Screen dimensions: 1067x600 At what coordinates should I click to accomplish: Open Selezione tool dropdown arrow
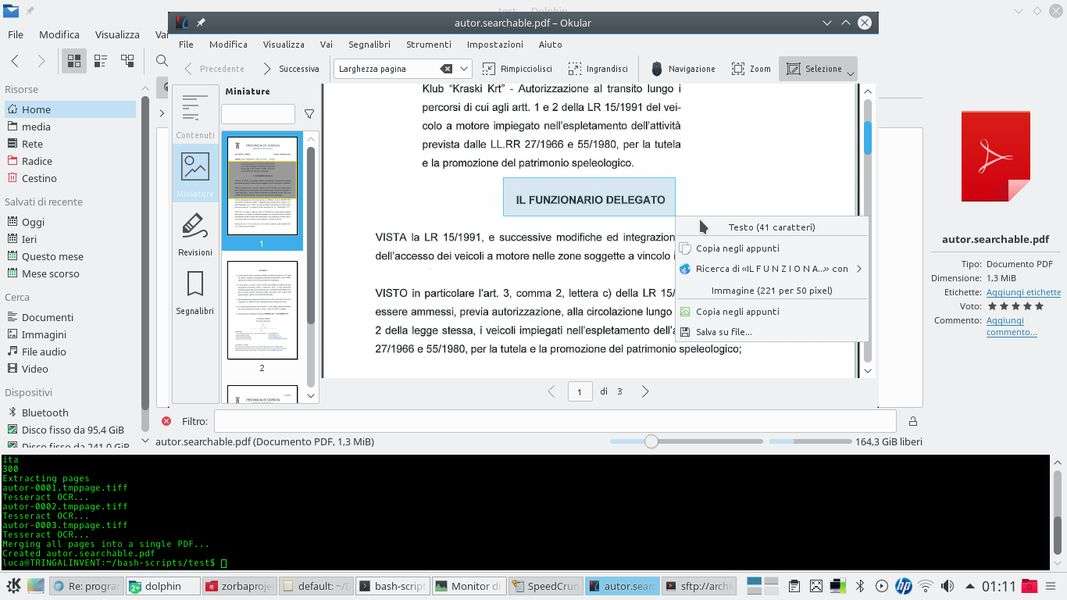tap(851, 73)
